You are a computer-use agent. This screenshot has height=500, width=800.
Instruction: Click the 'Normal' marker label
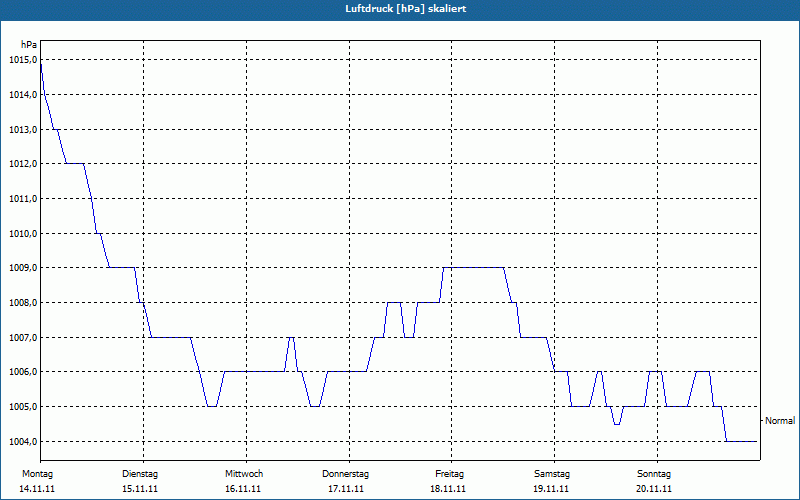tap(780, 421)
